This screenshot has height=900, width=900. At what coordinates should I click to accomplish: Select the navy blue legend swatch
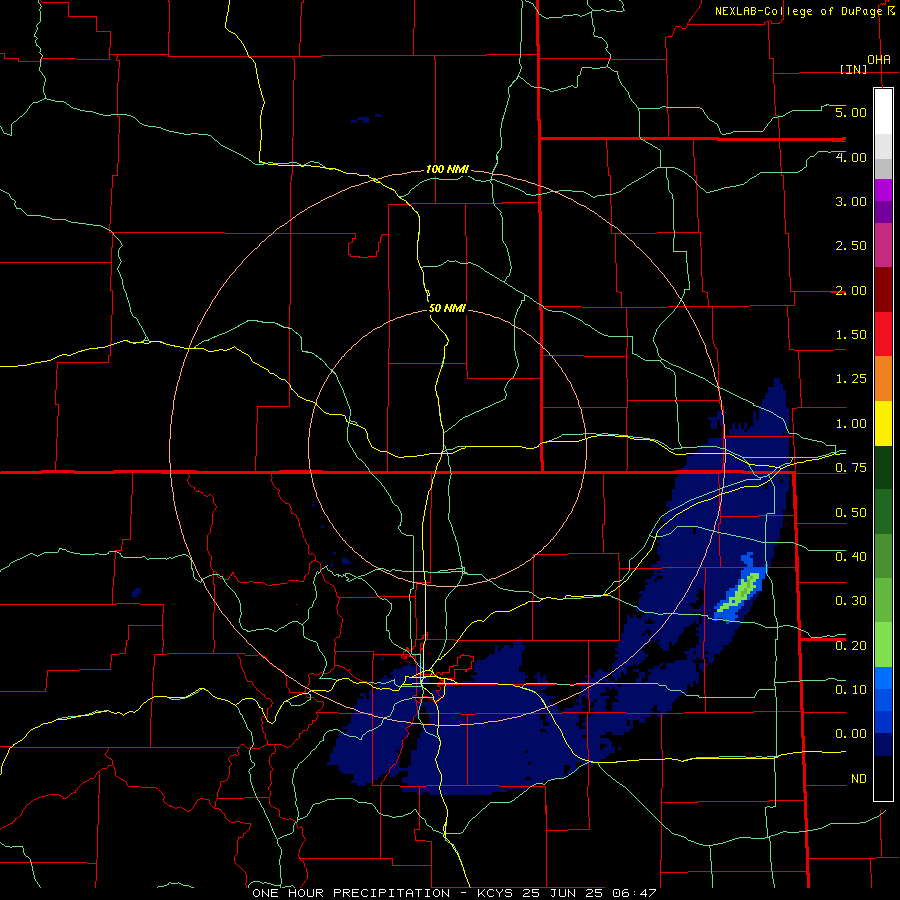(x=883, y=744)
